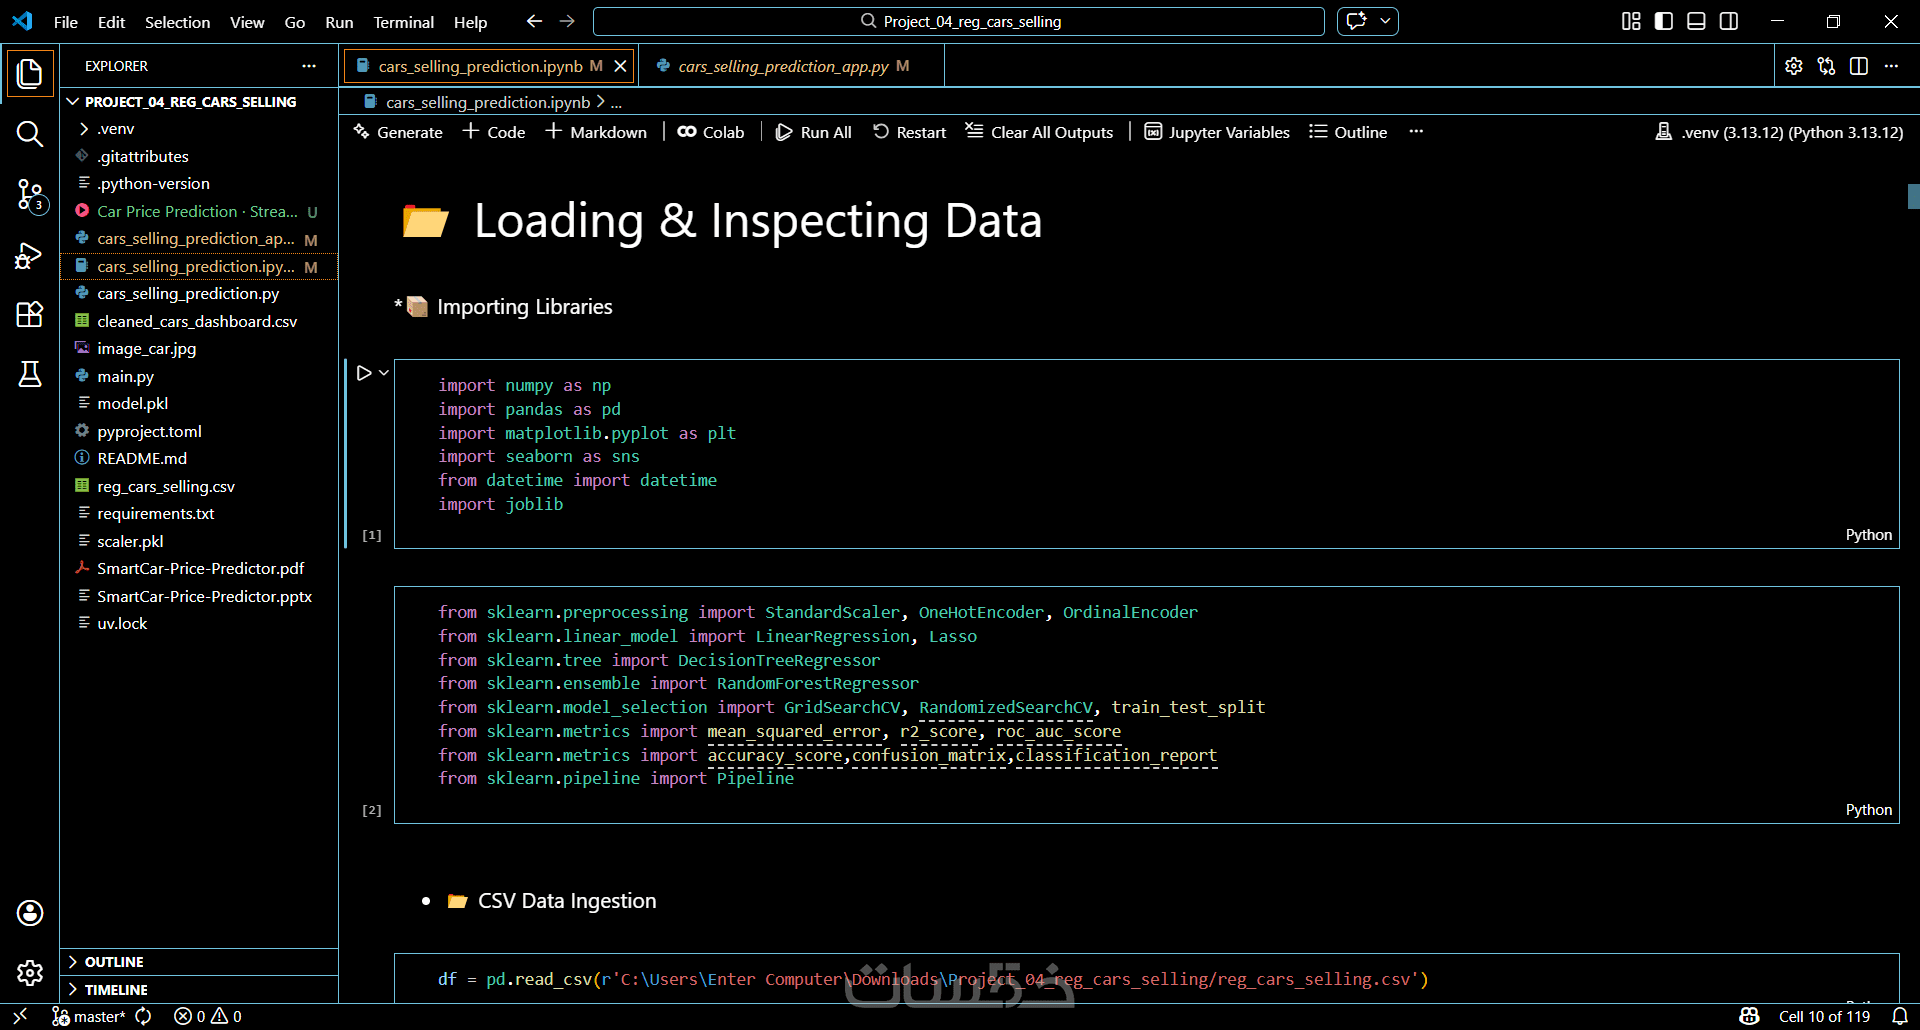Open Run and Debug view
The width and height of the screenshot is (1920, 1030).
point(30,256)
